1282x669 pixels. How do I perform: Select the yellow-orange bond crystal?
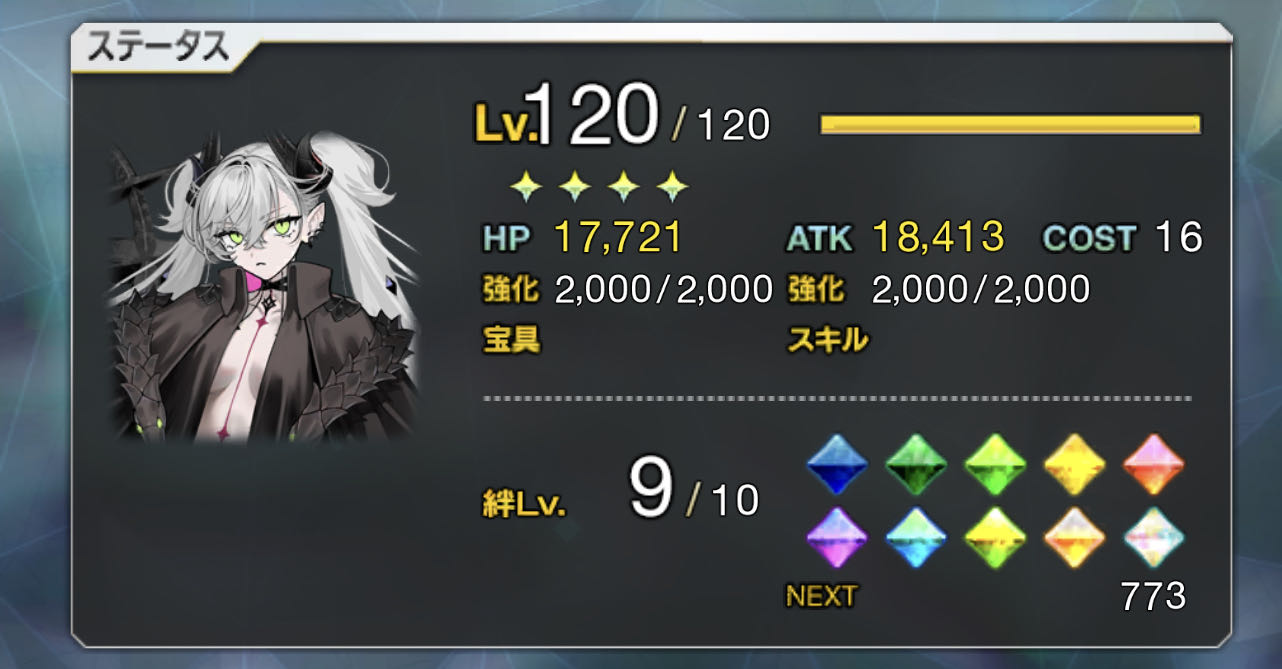click(1075, 465)
